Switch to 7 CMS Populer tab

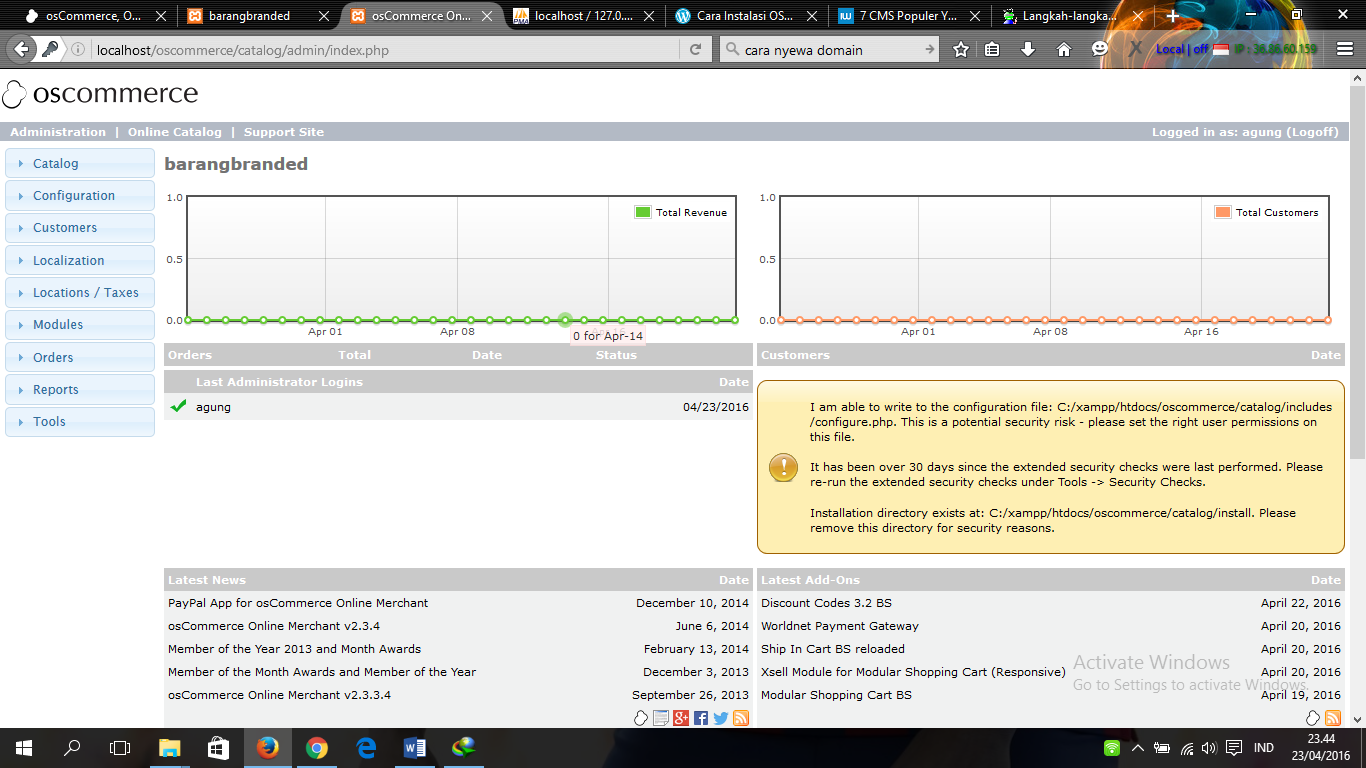point(909,16)
